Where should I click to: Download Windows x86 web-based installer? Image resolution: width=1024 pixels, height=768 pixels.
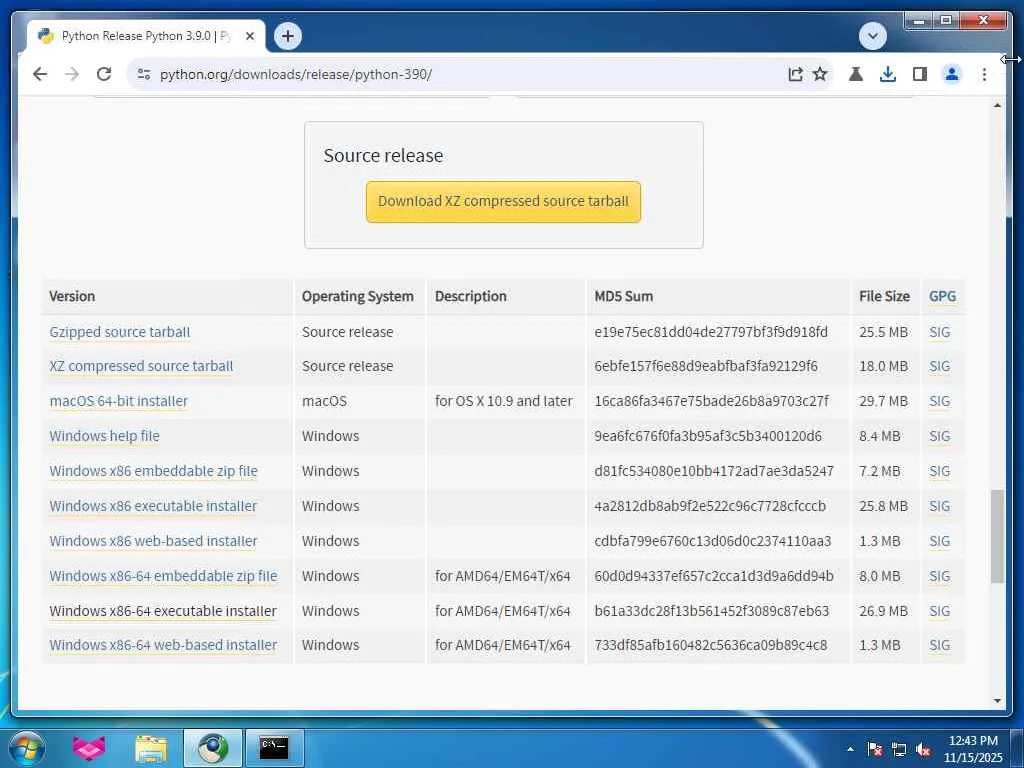(x=153, y=541)
